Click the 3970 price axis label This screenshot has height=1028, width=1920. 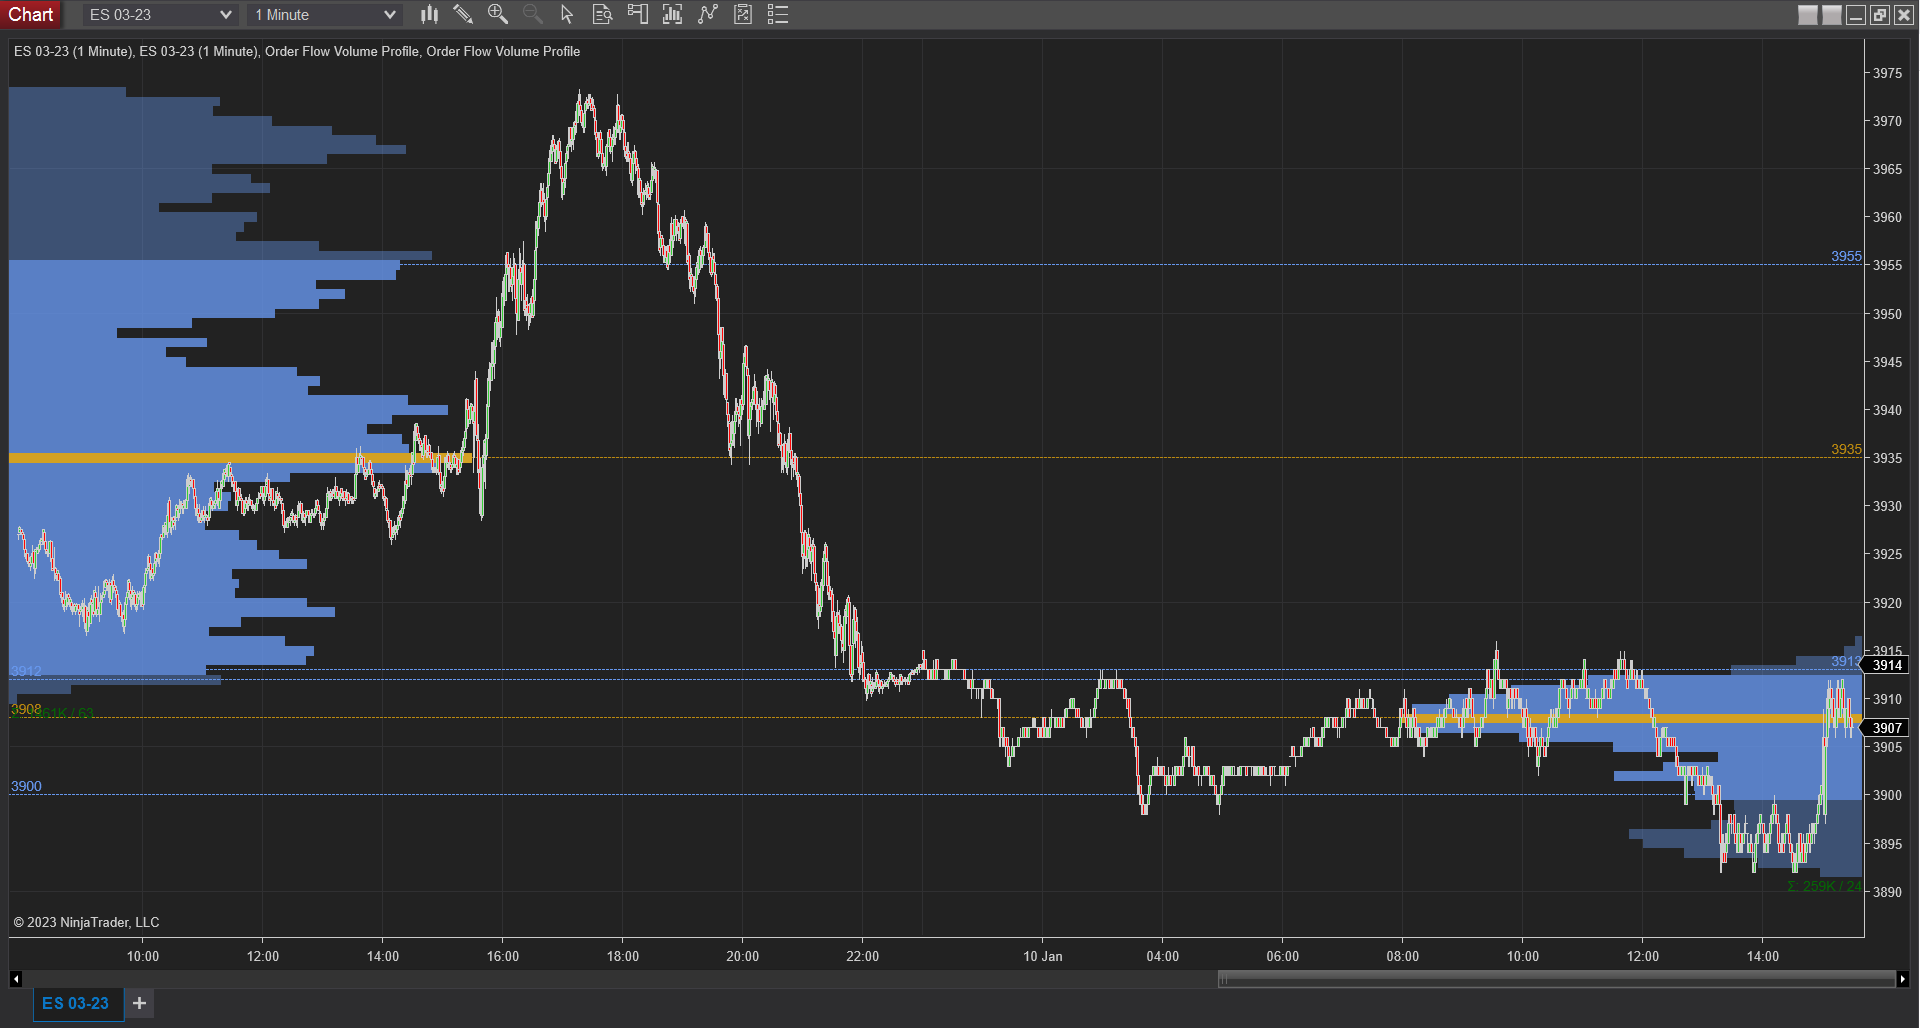1888,121
